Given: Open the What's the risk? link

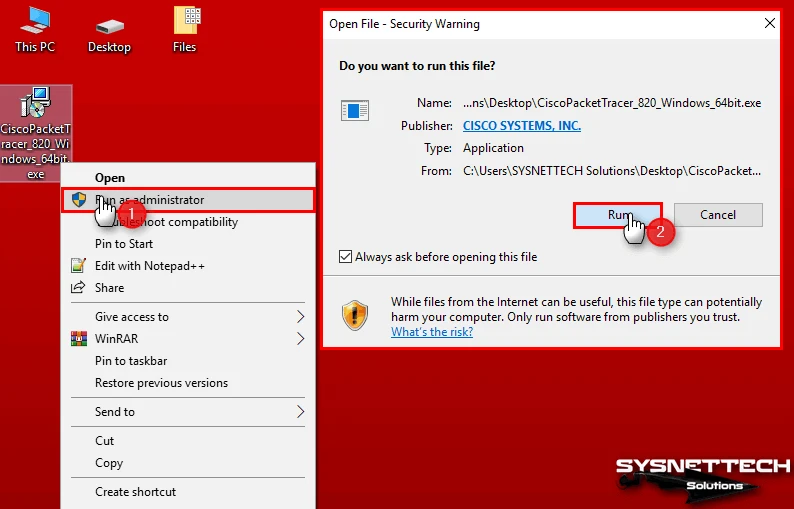Looking at the screenshot, I should (x=432, y=332).
